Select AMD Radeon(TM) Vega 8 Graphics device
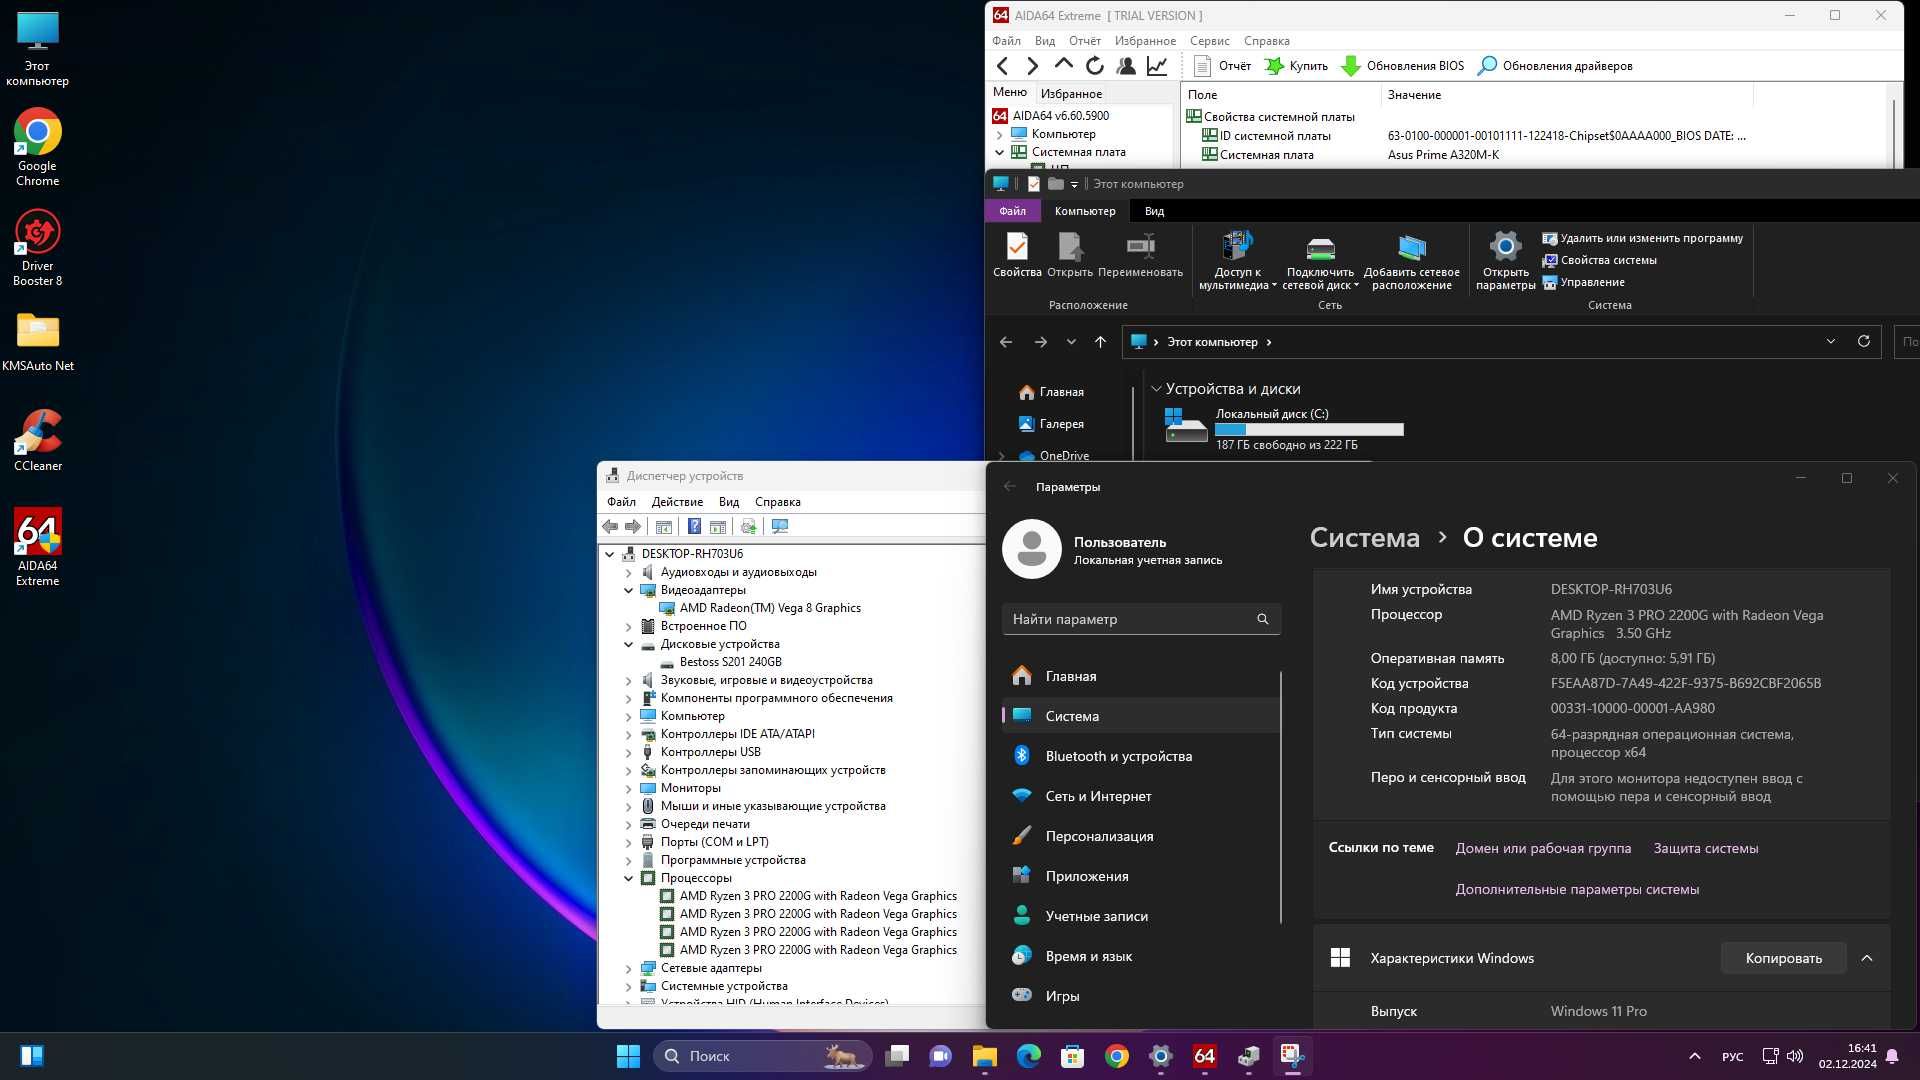Viewport: 1920px width, 1080px height. click(770, 608)
